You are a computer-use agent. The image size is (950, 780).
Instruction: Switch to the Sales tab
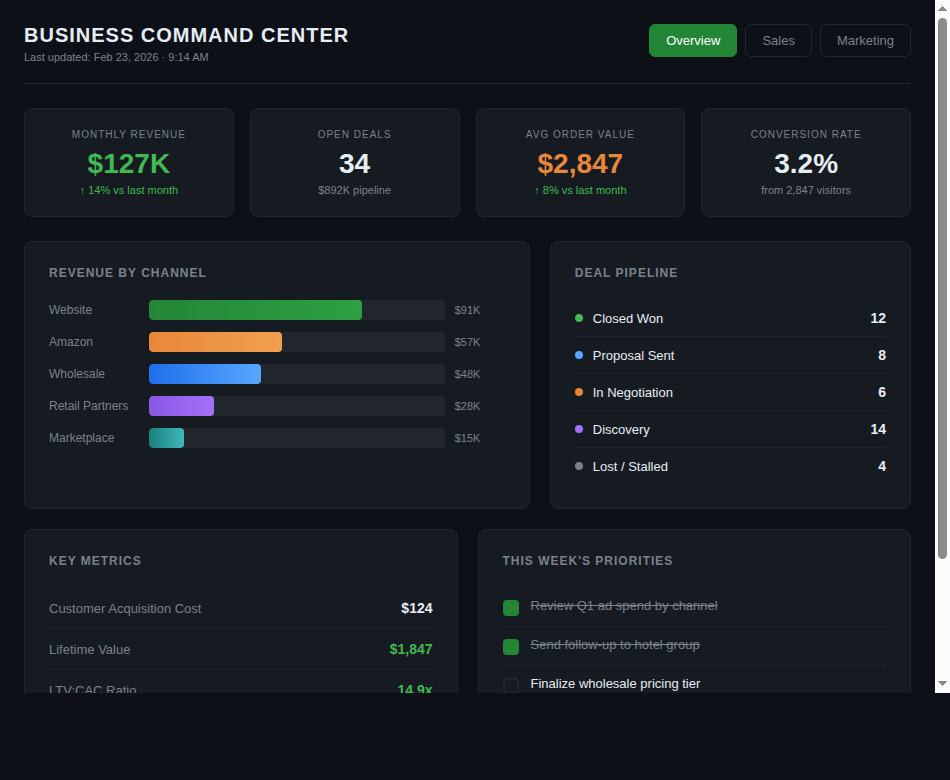778,40
